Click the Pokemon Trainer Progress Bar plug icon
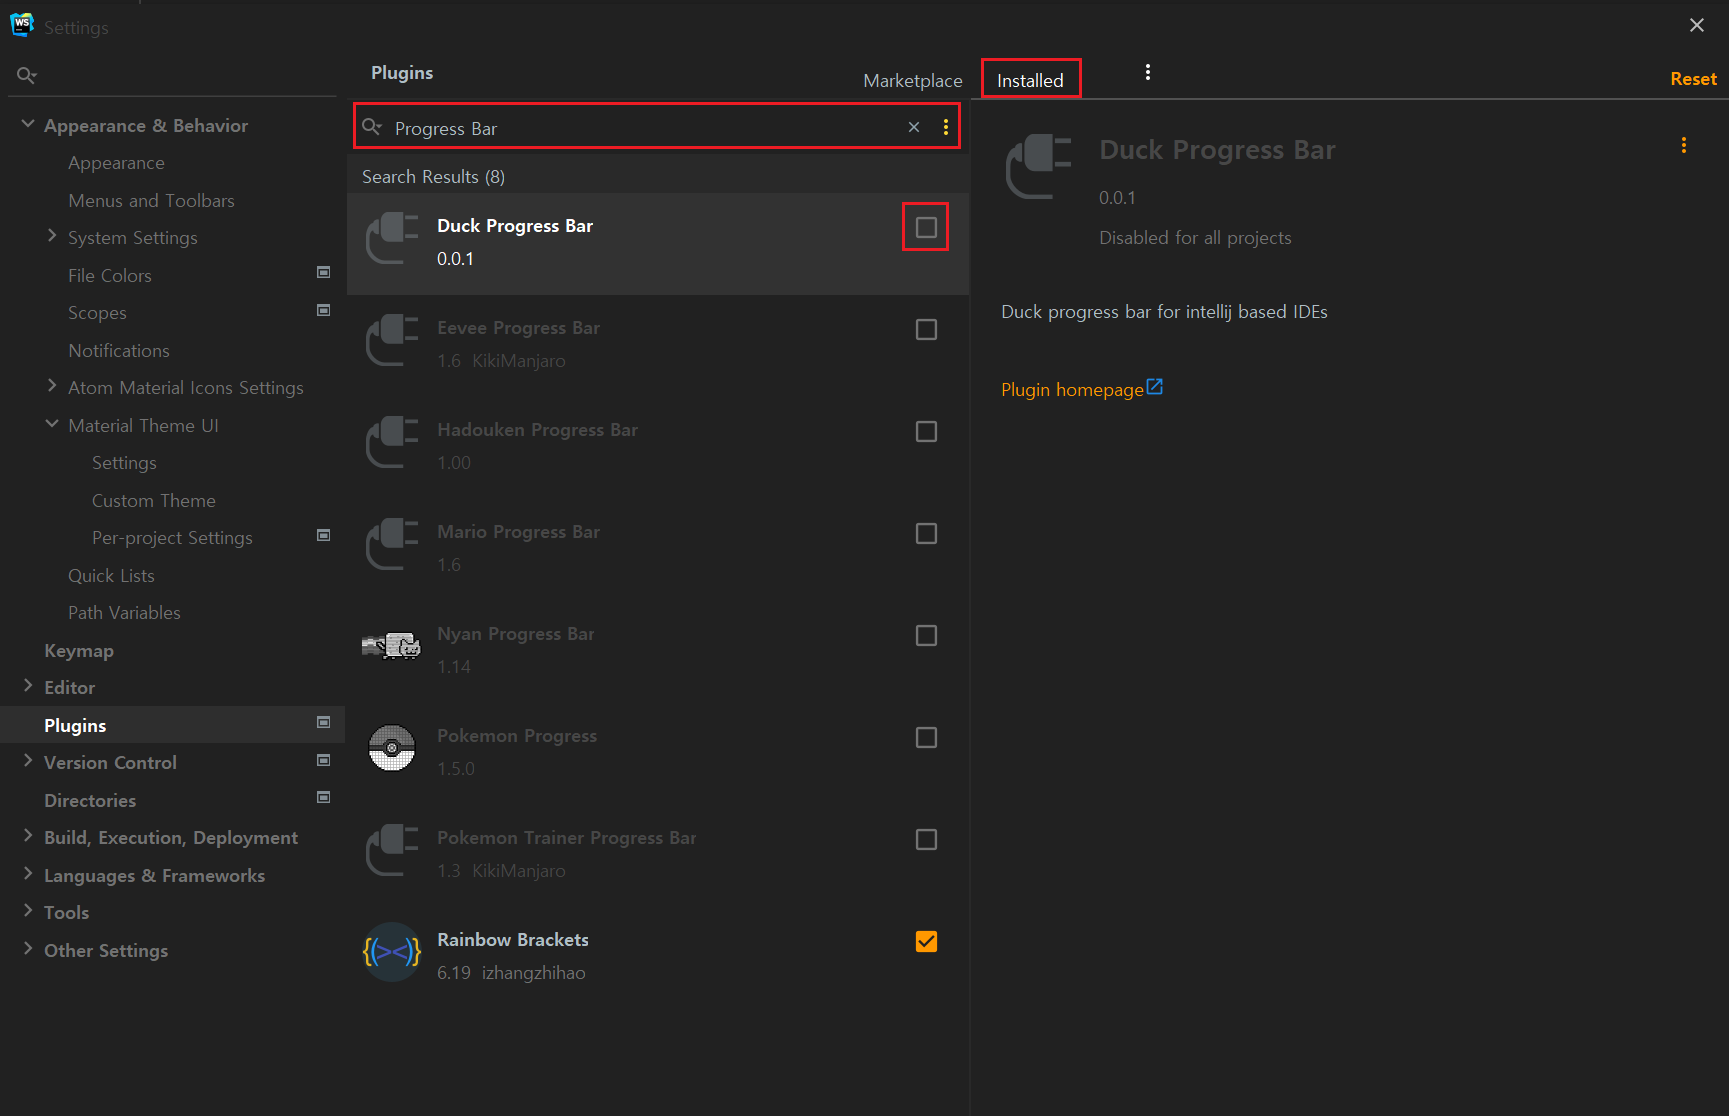Viewport: 1729px width, 1116px height. (x=391, y=850)
